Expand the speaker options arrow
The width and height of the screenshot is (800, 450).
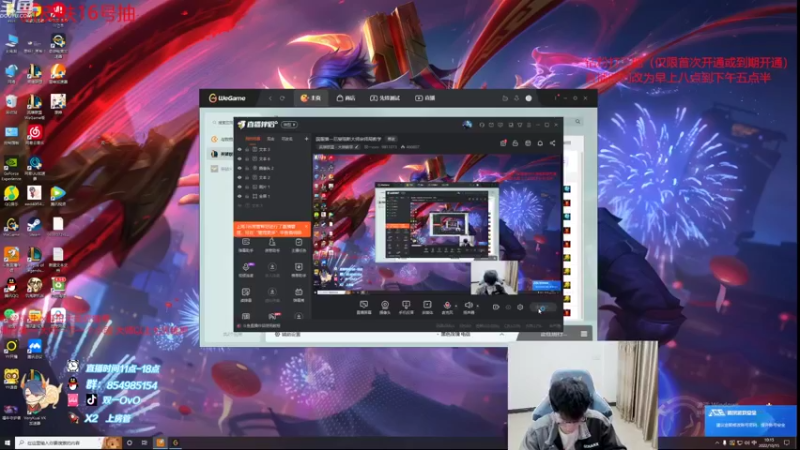[x=478, y=306]
